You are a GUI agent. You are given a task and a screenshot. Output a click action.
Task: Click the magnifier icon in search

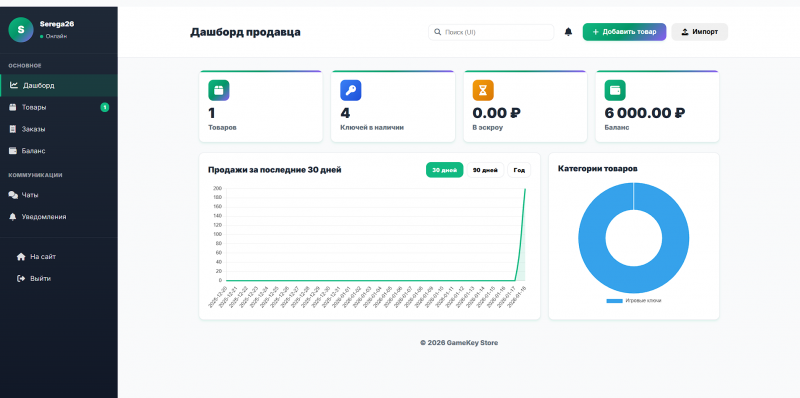point(437,32)
